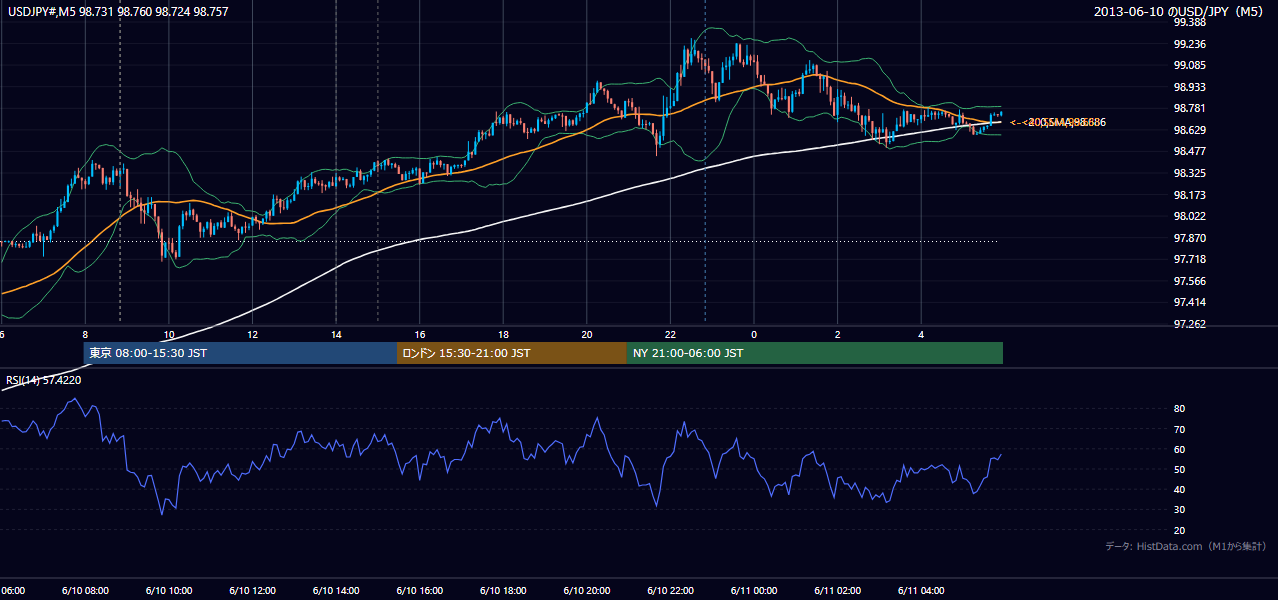Click the 6/10 10:00 date axis label
The image size is (1278, 600).
[x=169, y=591]
